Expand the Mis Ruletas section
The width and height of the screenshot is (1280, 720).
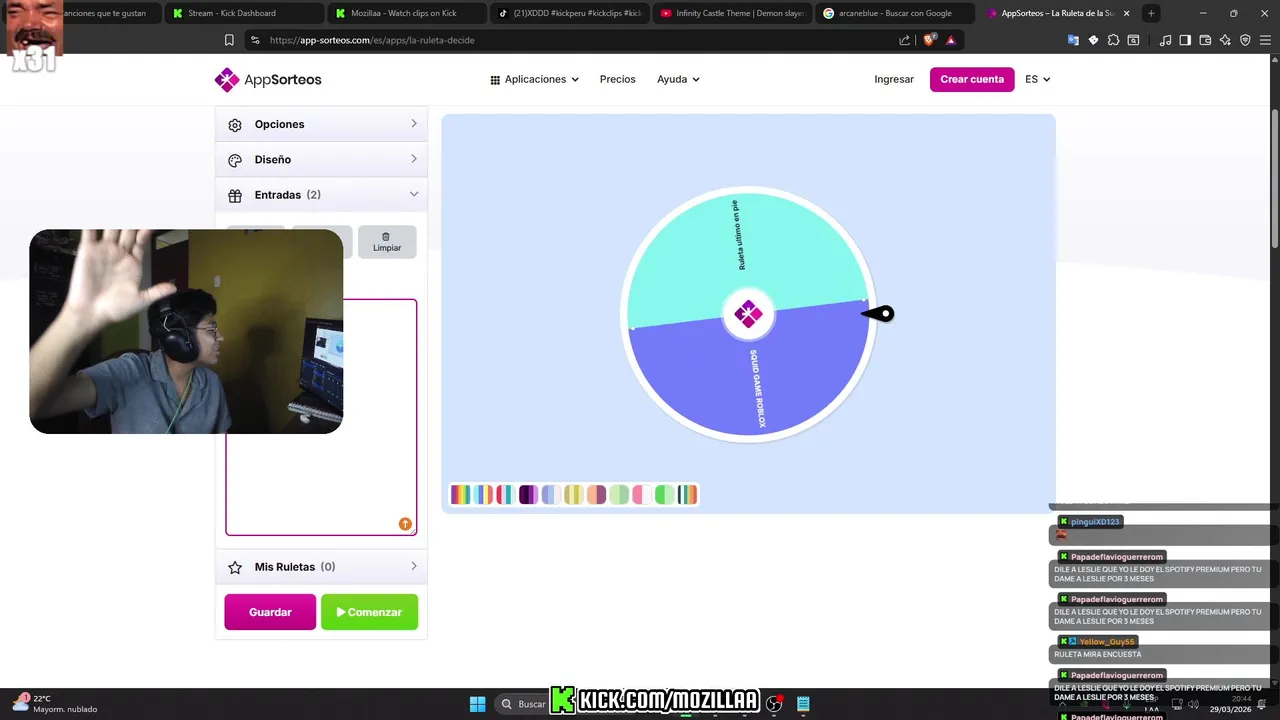321,567
